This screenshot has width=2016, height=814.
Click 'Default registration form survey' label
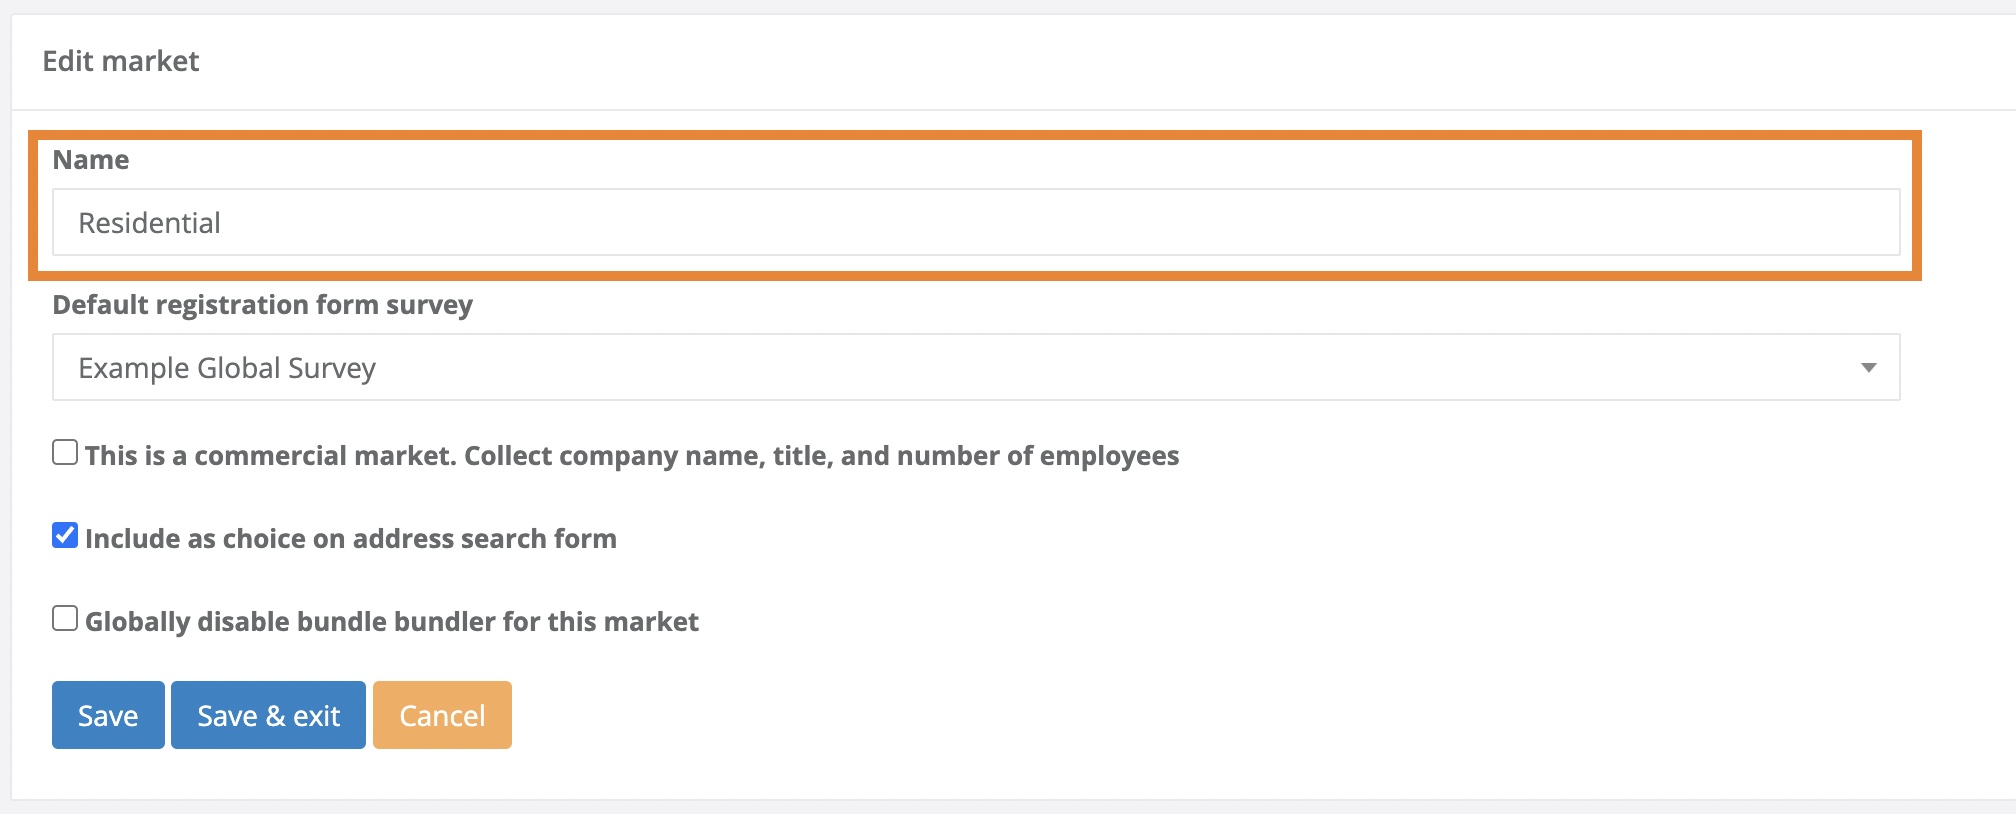pos(262,305)
